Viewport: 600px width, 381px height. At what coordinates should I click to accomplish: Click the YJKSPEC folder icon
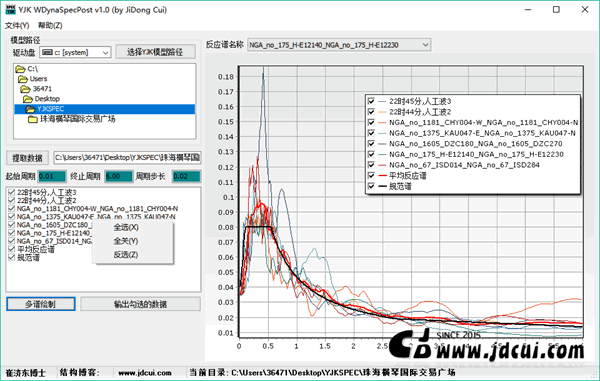(x=30, y=109)
